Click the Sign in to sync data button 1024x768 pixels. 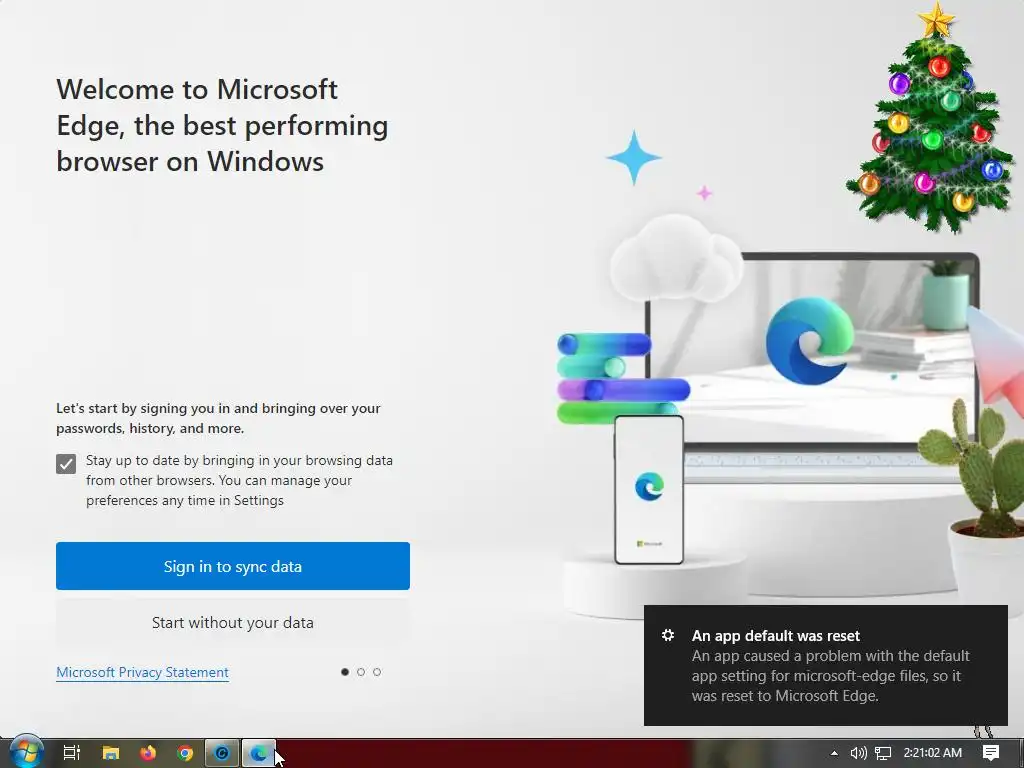(x=232, y=566)
